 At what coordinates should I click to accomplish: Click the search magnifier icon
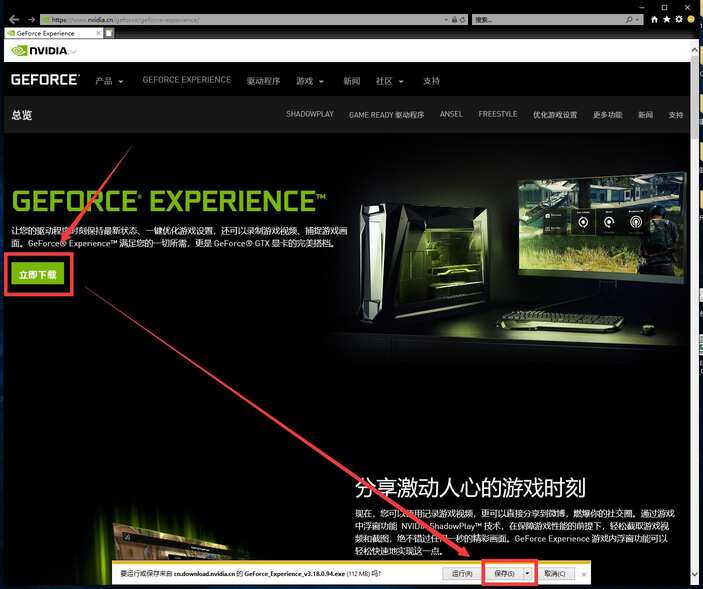coord(629,20)
